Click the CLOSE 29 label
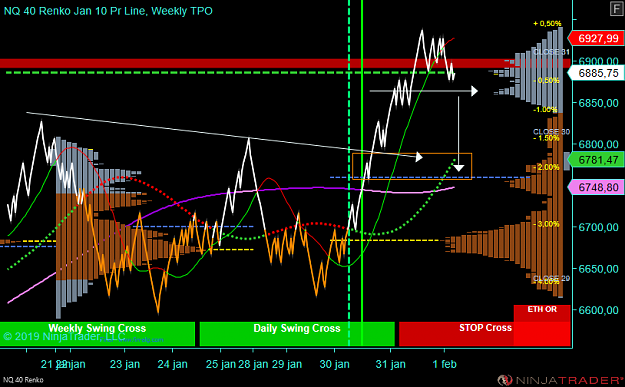This screenshot has height=387, width=625. [551, 278]
